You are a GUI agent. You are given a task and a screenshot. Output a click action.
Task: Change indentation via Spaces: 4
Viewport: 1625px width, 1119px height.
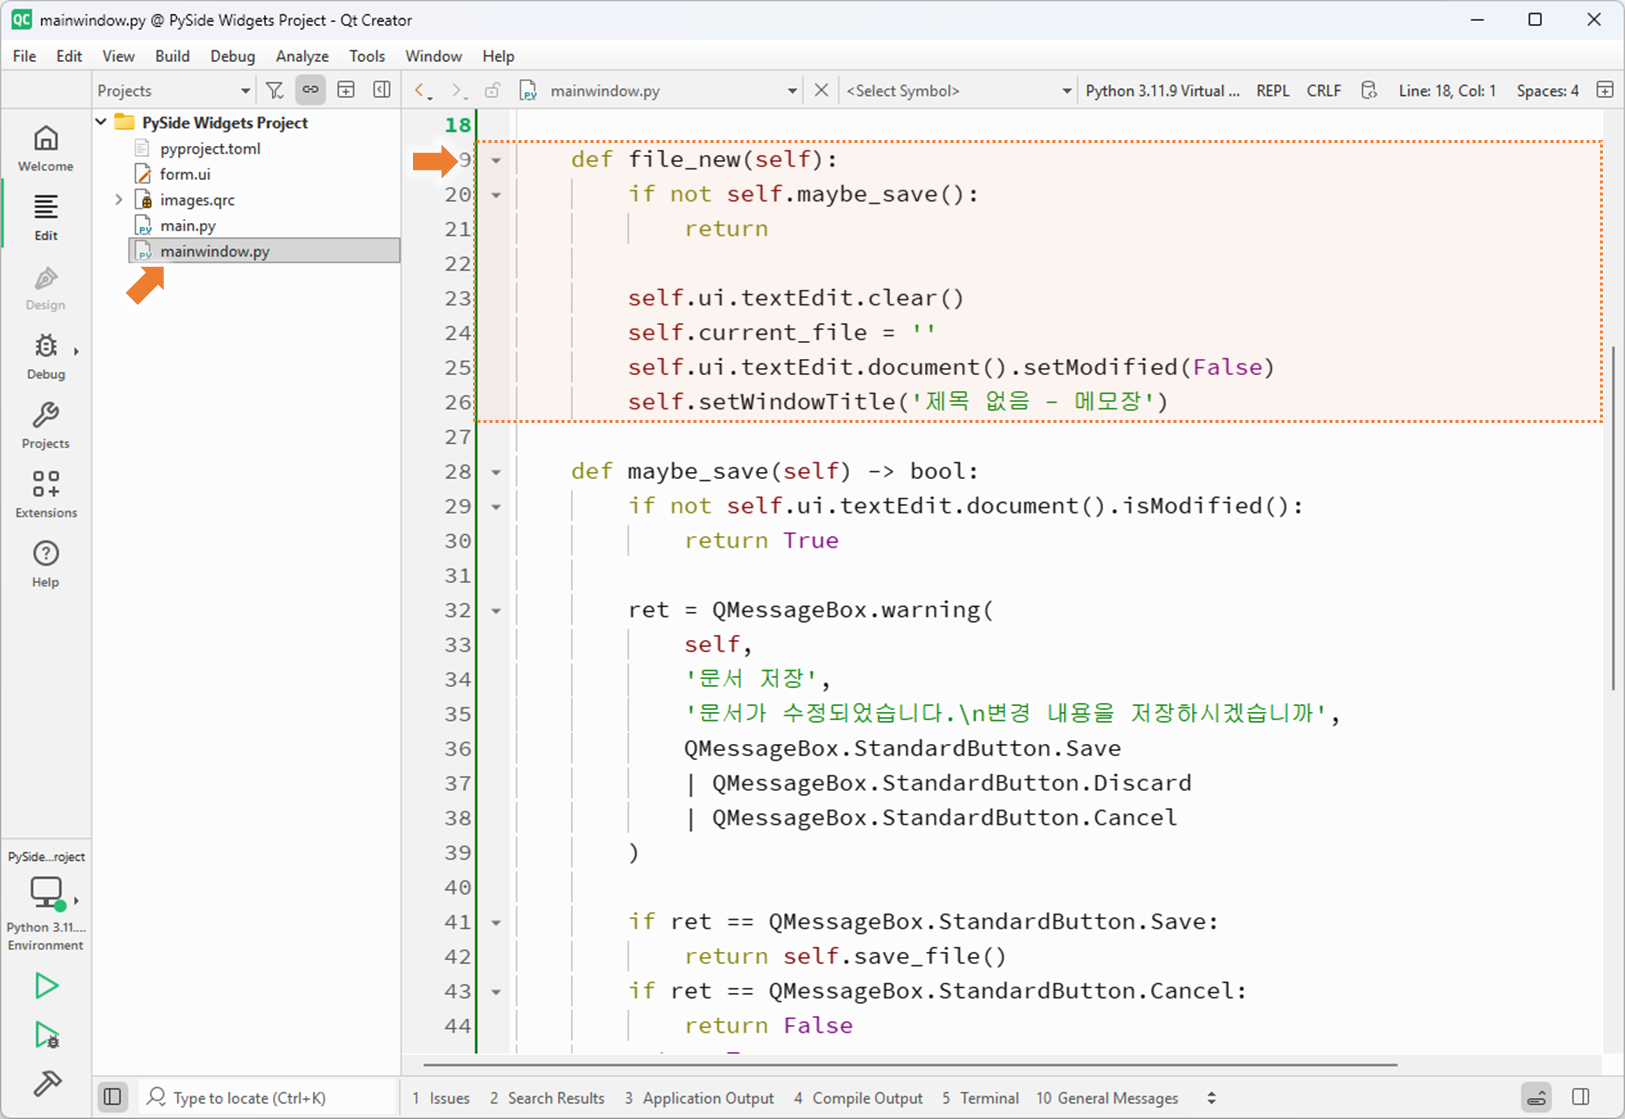(1547, 91)
